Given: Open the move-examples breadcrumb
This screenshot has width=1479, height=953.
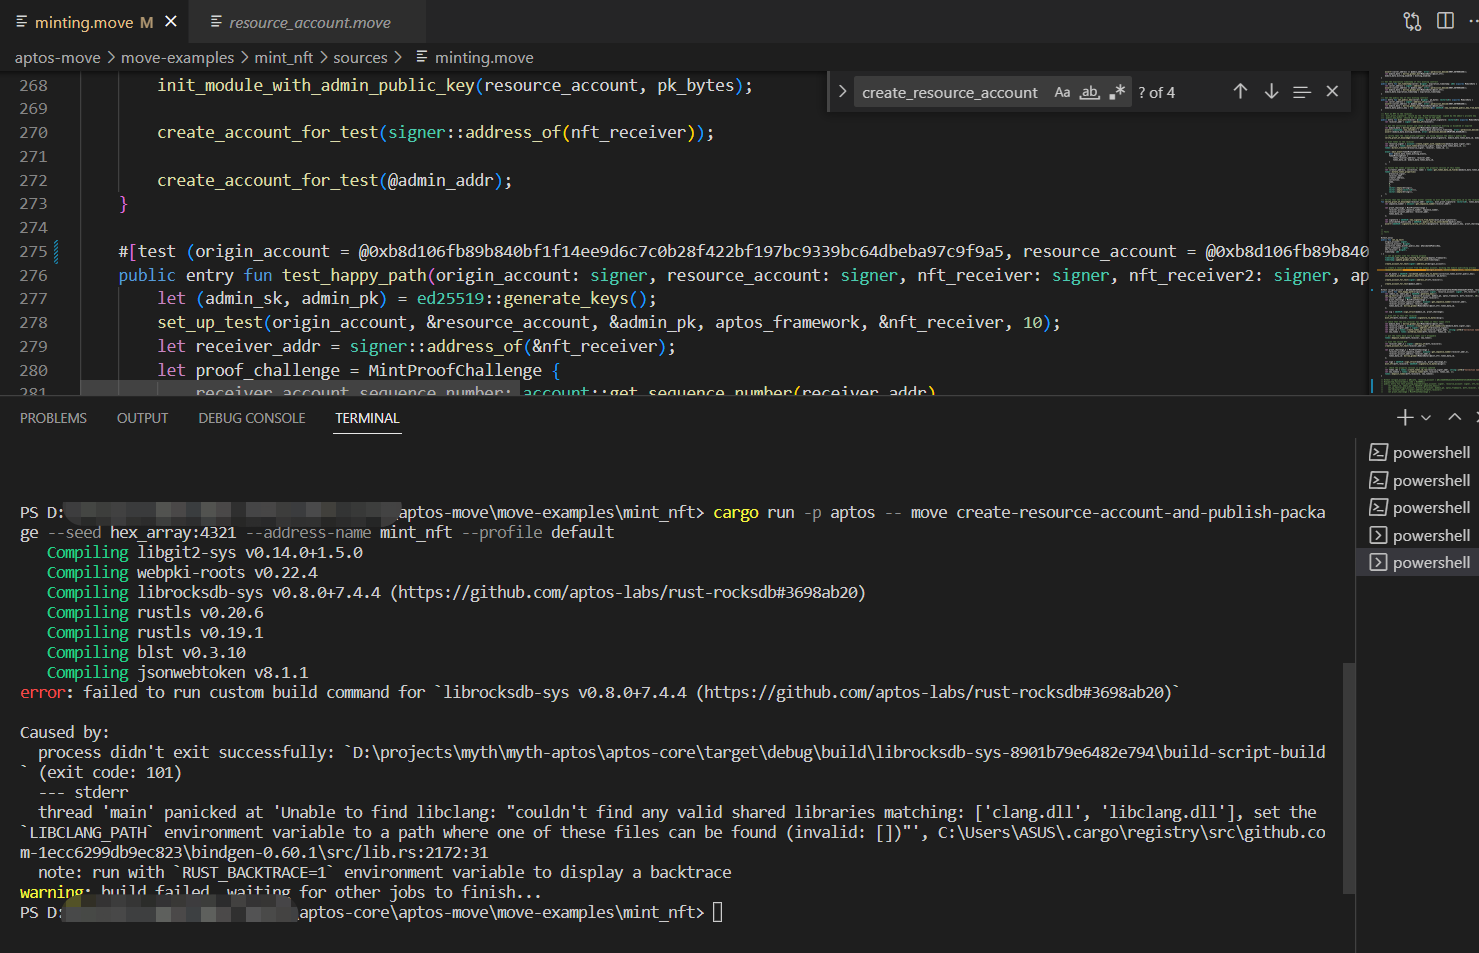Looking at the screenshot, I should click(x=177, y=58).
